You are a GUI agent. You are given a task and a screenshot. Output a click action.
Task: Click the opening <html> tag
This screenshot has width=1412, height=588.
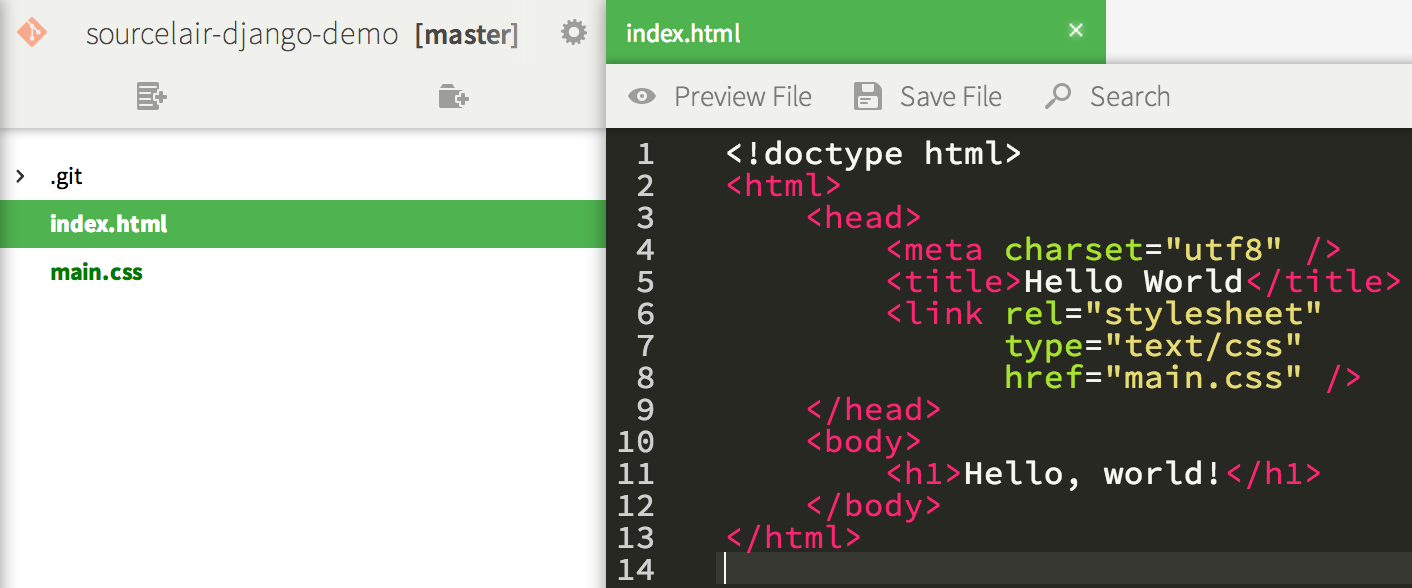pyautogui.click(x=783, y=186)
